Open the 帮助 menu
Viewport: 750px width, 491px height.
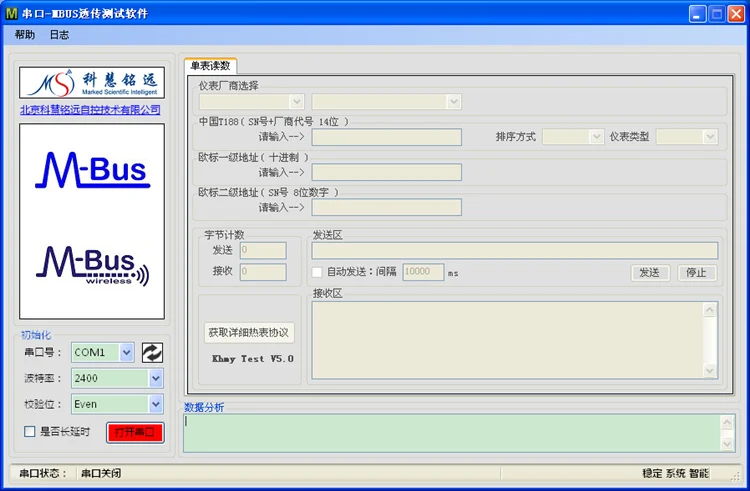(24, 34)
